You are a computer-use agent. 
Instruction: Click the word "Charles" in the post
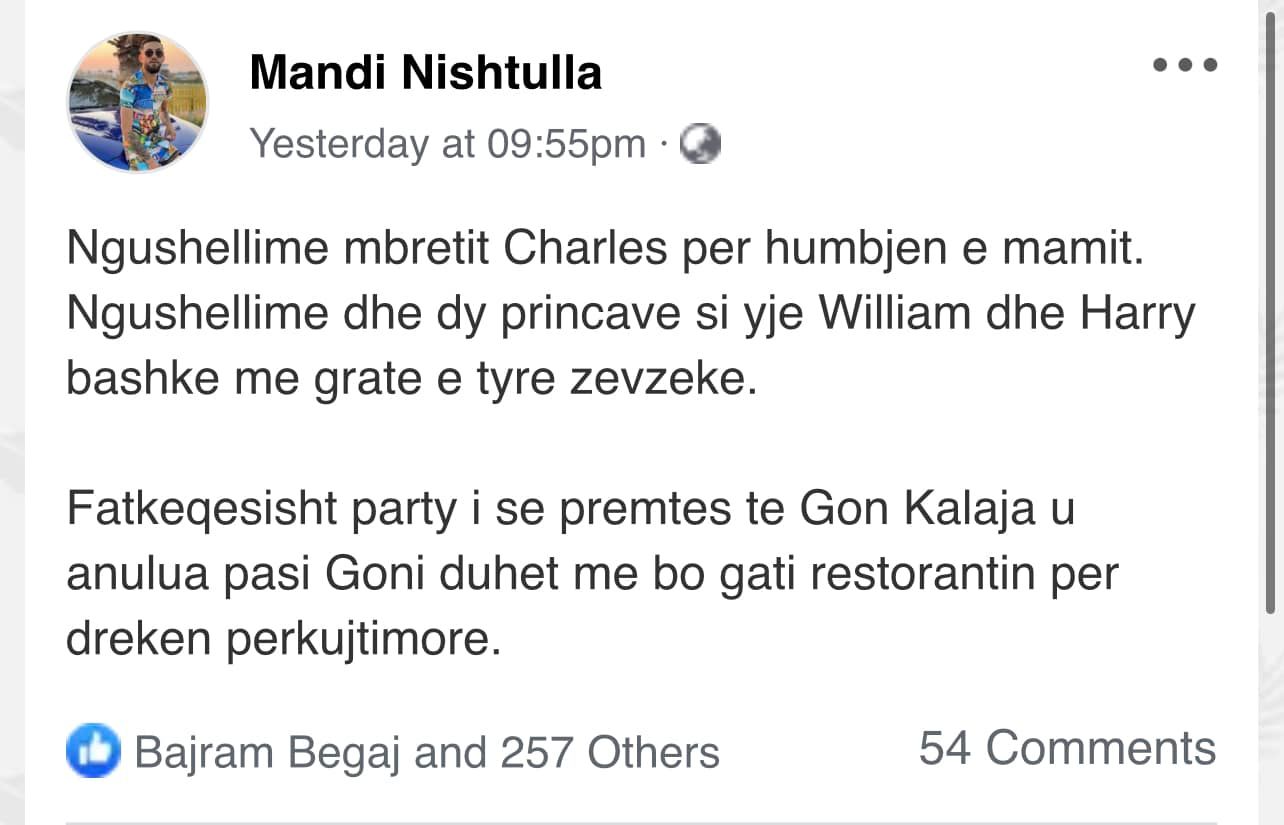(x=585, y=249)
